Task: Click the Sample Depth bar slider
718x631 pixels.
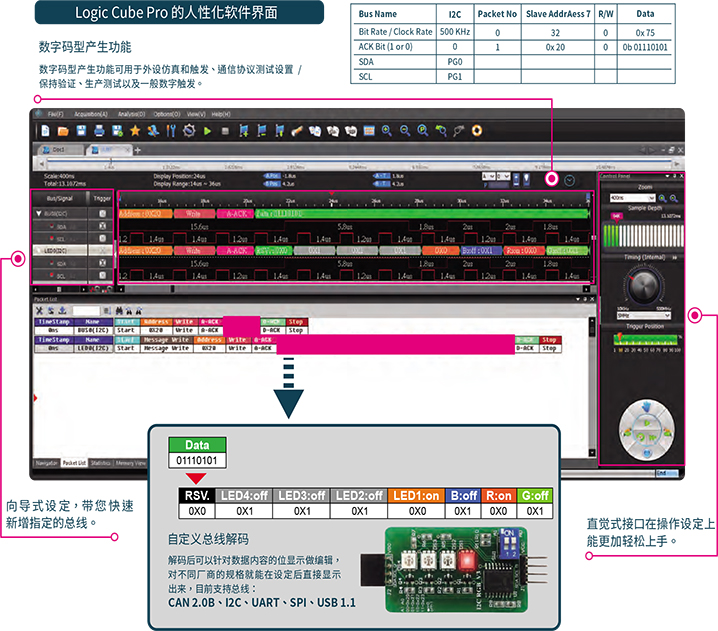Action: click(x=643, y=235)
